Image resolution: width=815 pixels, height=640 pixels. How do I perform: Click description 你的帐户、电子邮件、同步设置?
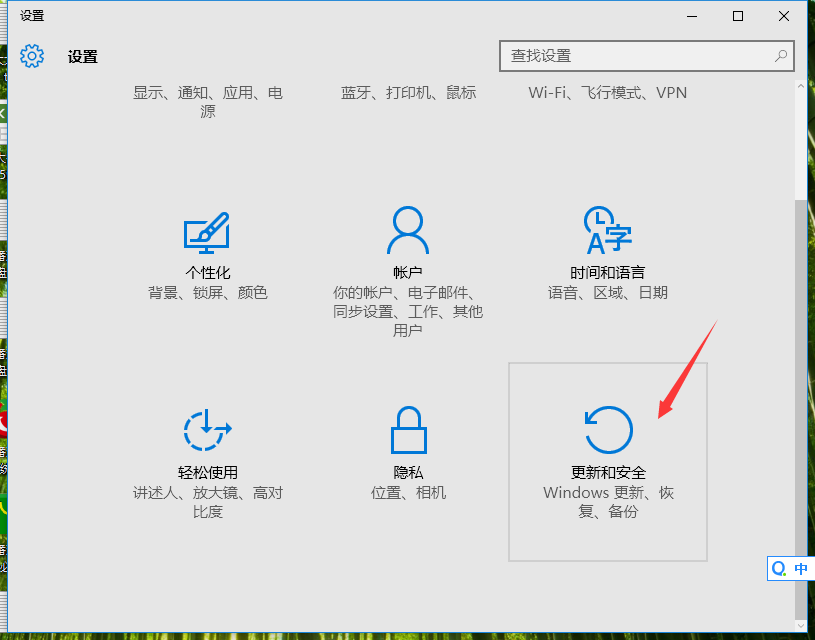[408, 311]
